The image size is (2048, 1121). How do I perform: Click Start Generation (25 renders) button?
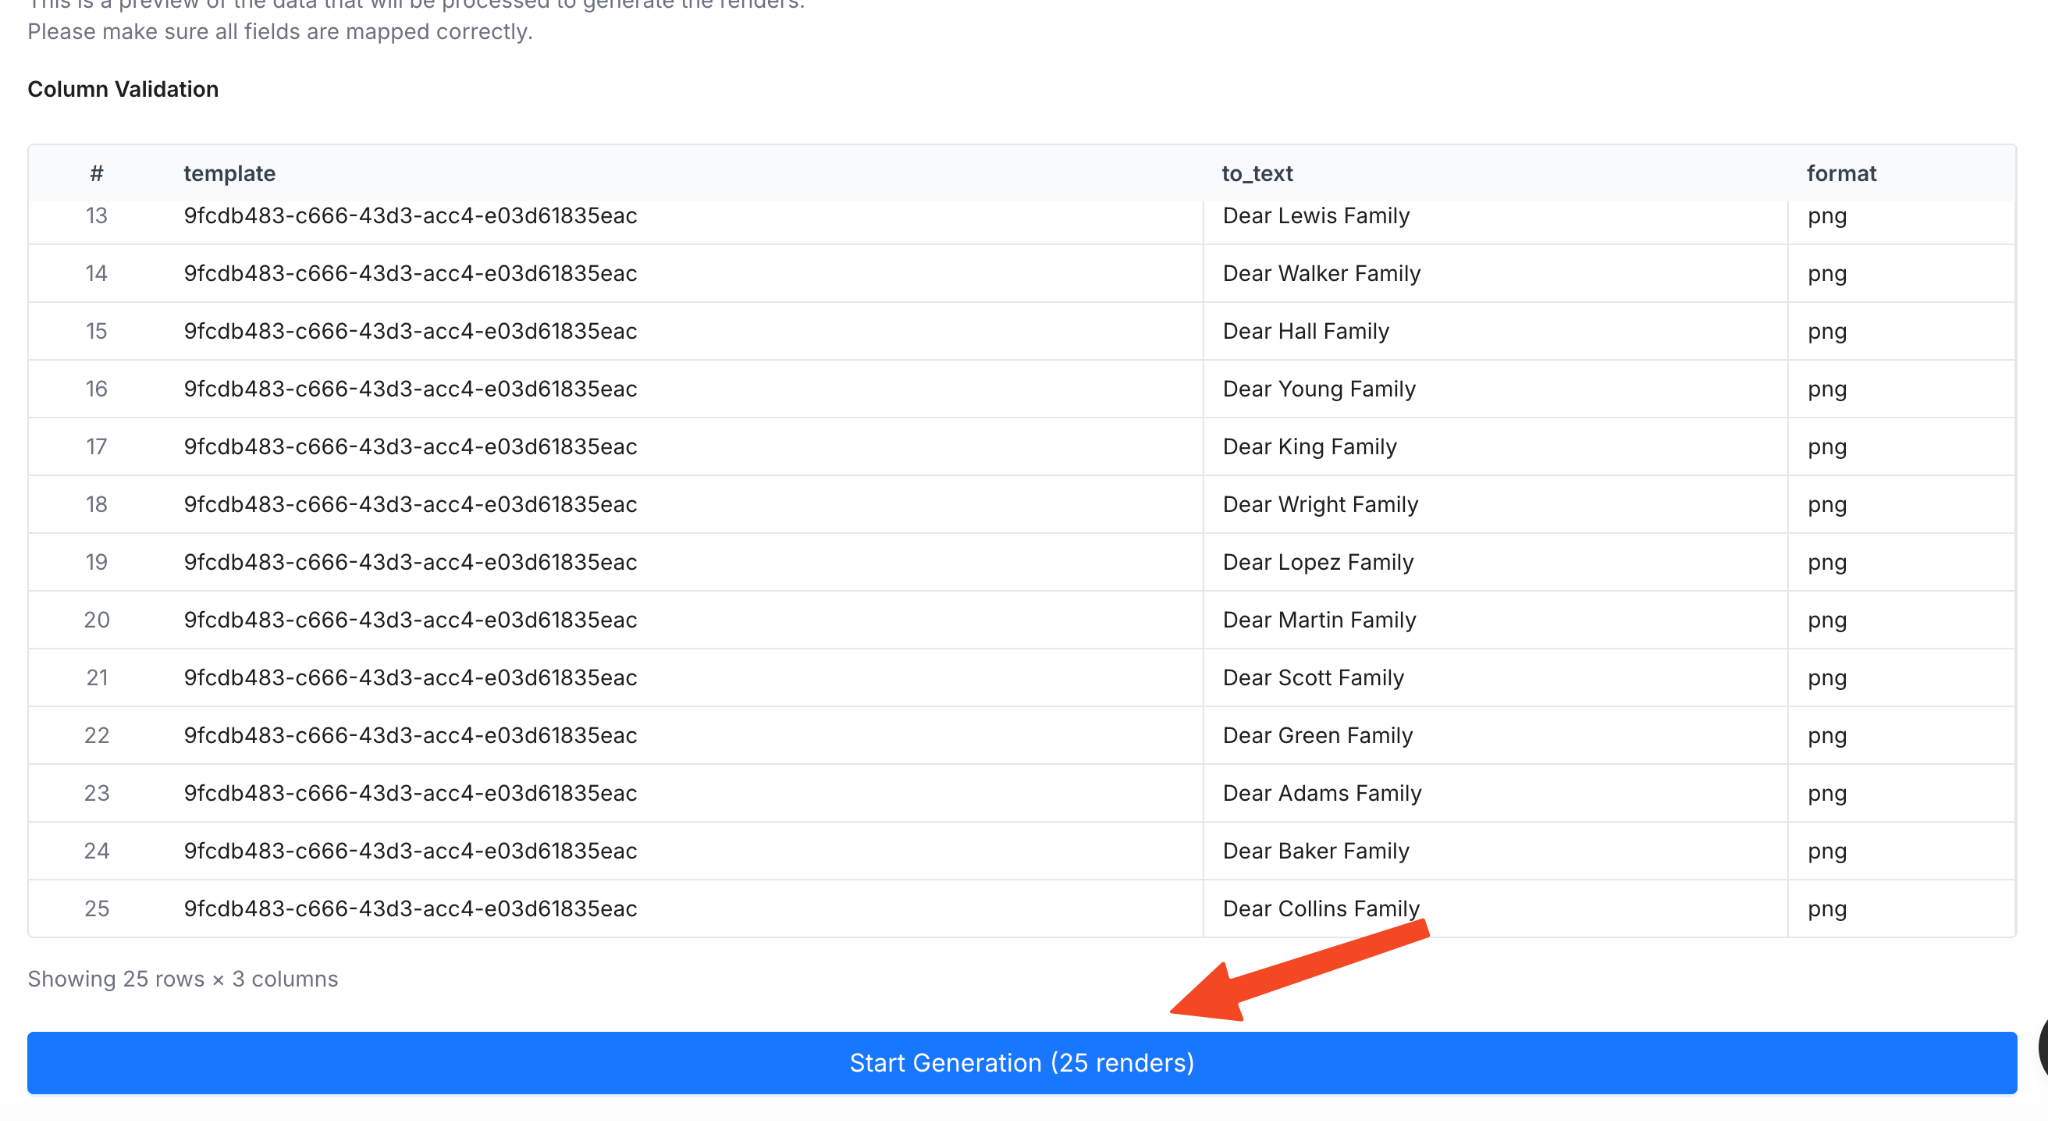click(1021, 1062)
